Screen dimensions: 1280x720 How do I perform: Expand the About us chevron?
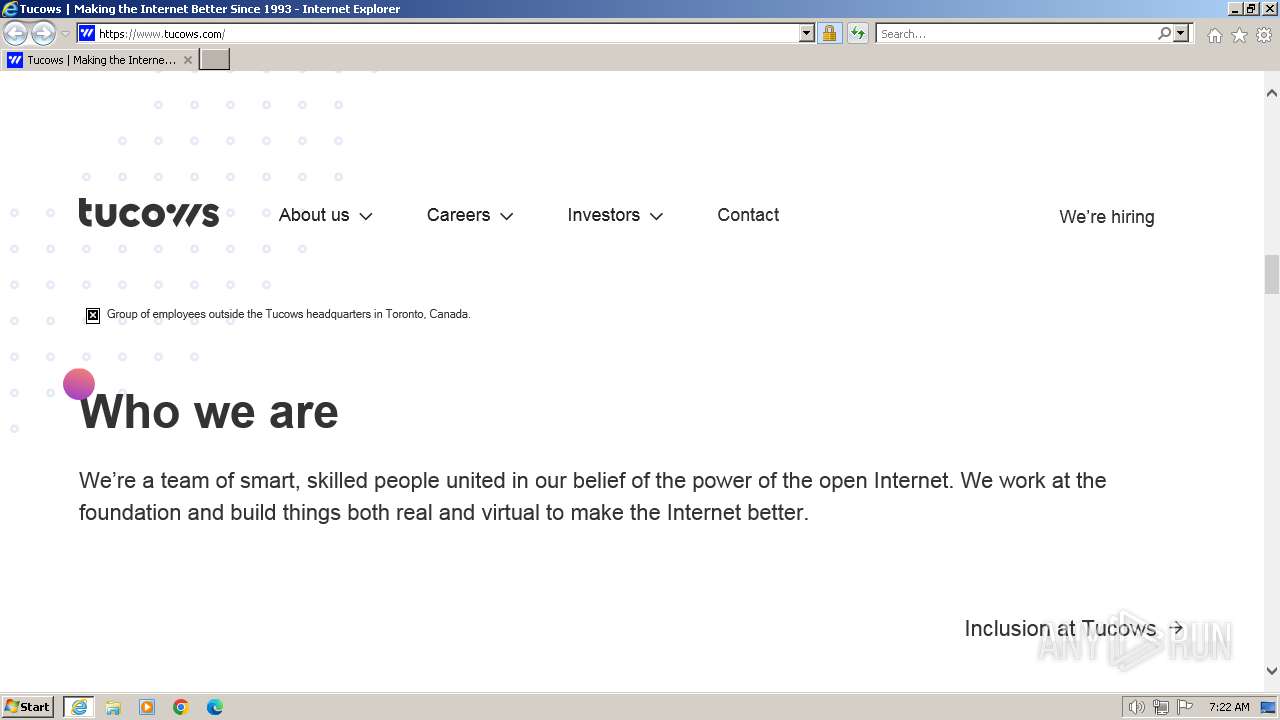click(366, 216)
